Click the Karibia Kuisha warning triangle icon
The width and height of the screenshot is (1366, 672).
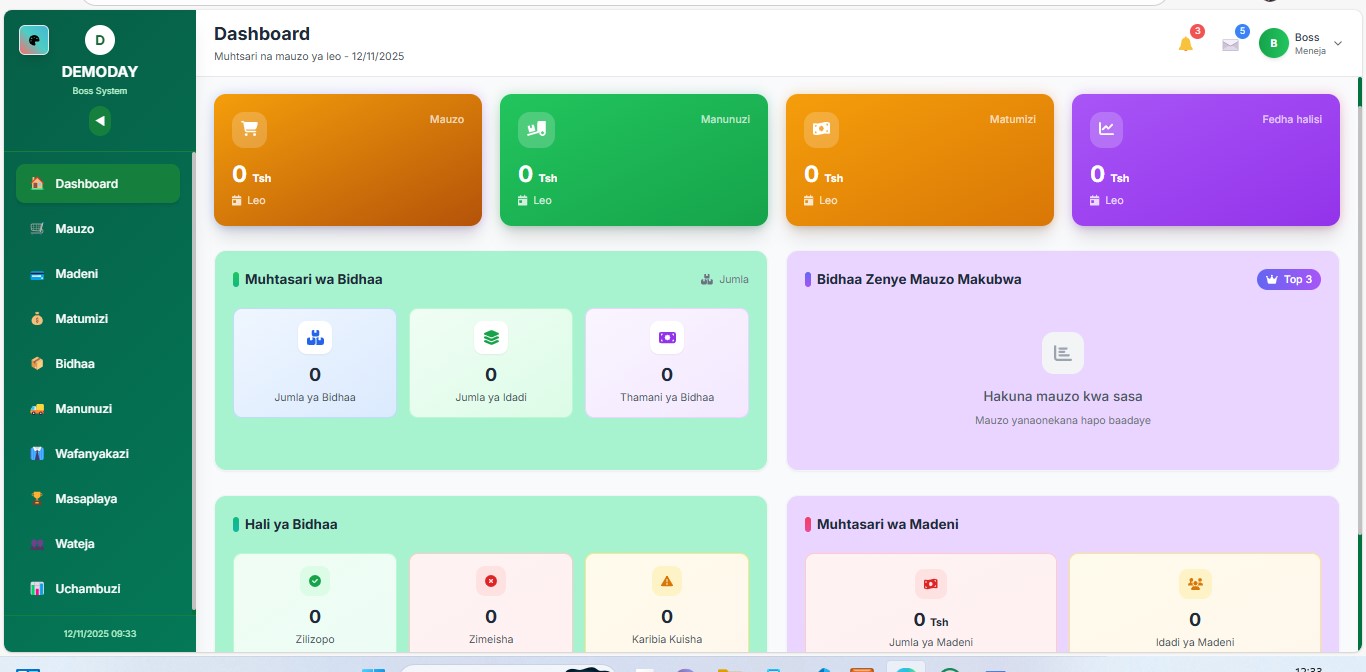667,581
